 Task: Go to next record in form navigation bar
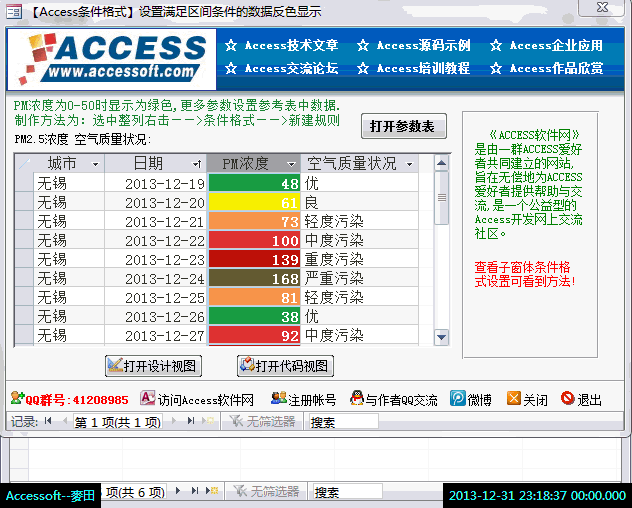pos(174,421)
